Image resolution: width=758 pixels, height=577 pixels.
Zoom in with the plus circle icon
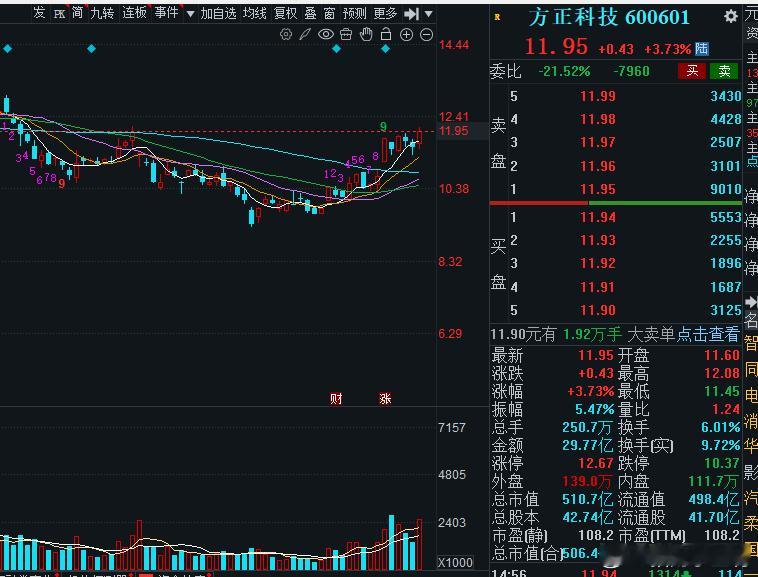[406, 34]
